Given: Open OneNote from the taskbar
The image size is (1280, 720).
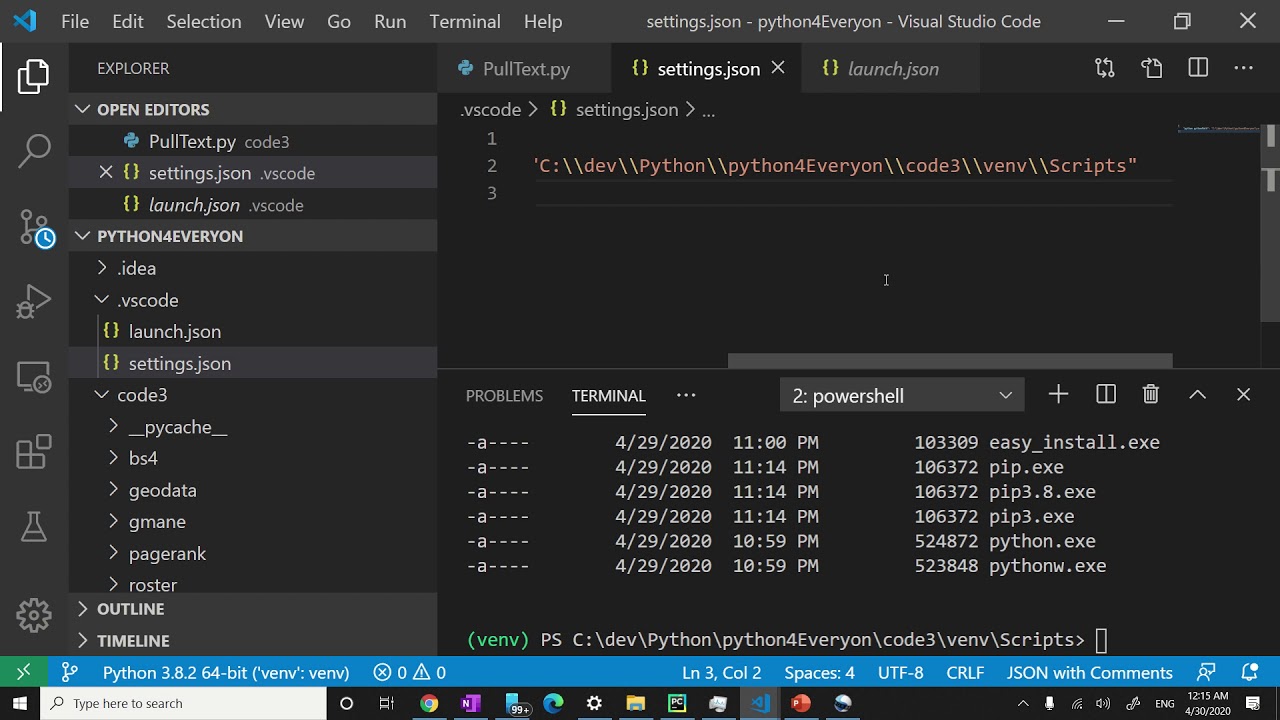Looking at the screenshot, I should 470,704.
